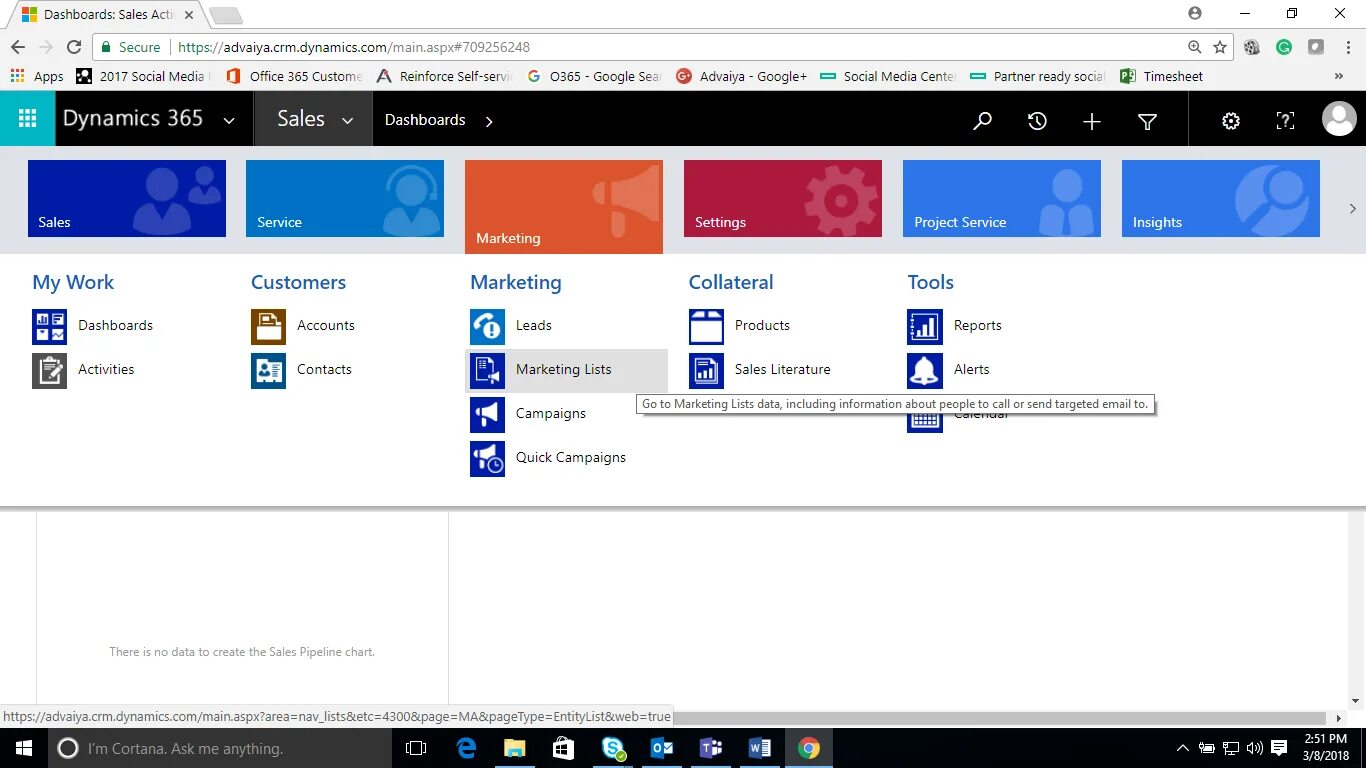Open the Products link
Screen dimensions: 1366x768
coord(762,325)
